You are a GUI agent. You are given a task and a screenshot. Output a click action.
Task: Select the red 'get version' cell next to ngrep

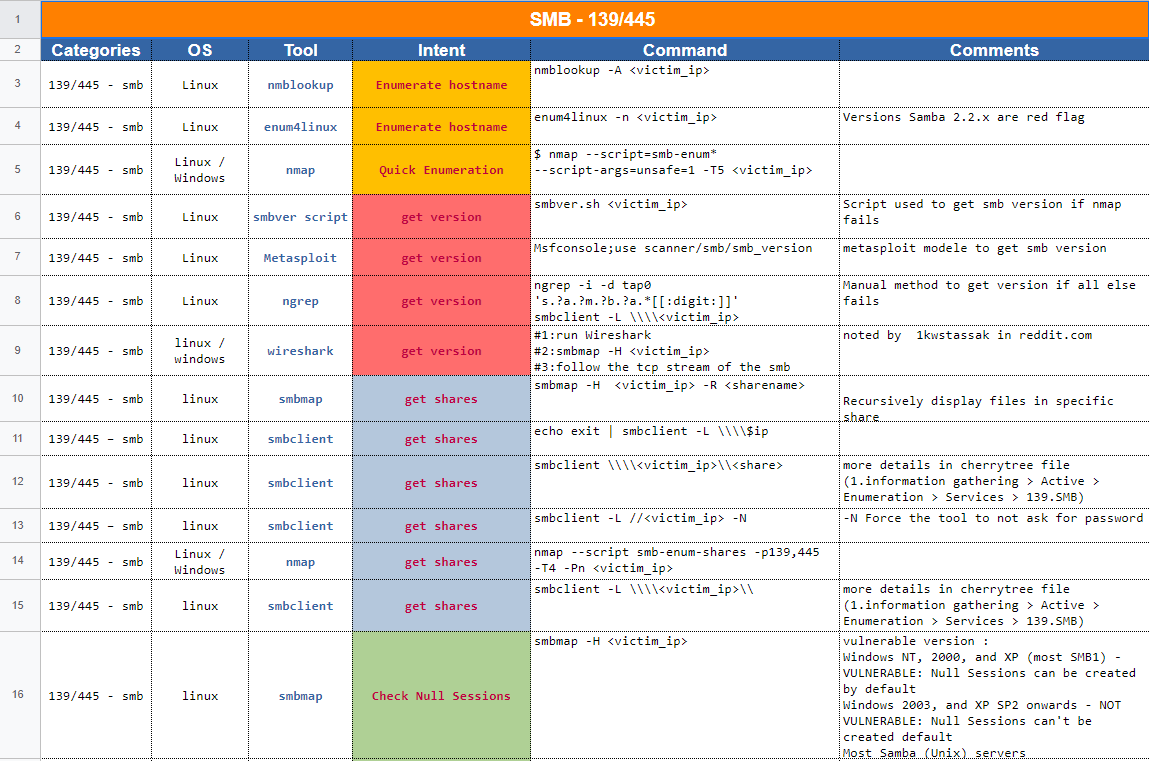pyautogui.click(x=441, y=301)
